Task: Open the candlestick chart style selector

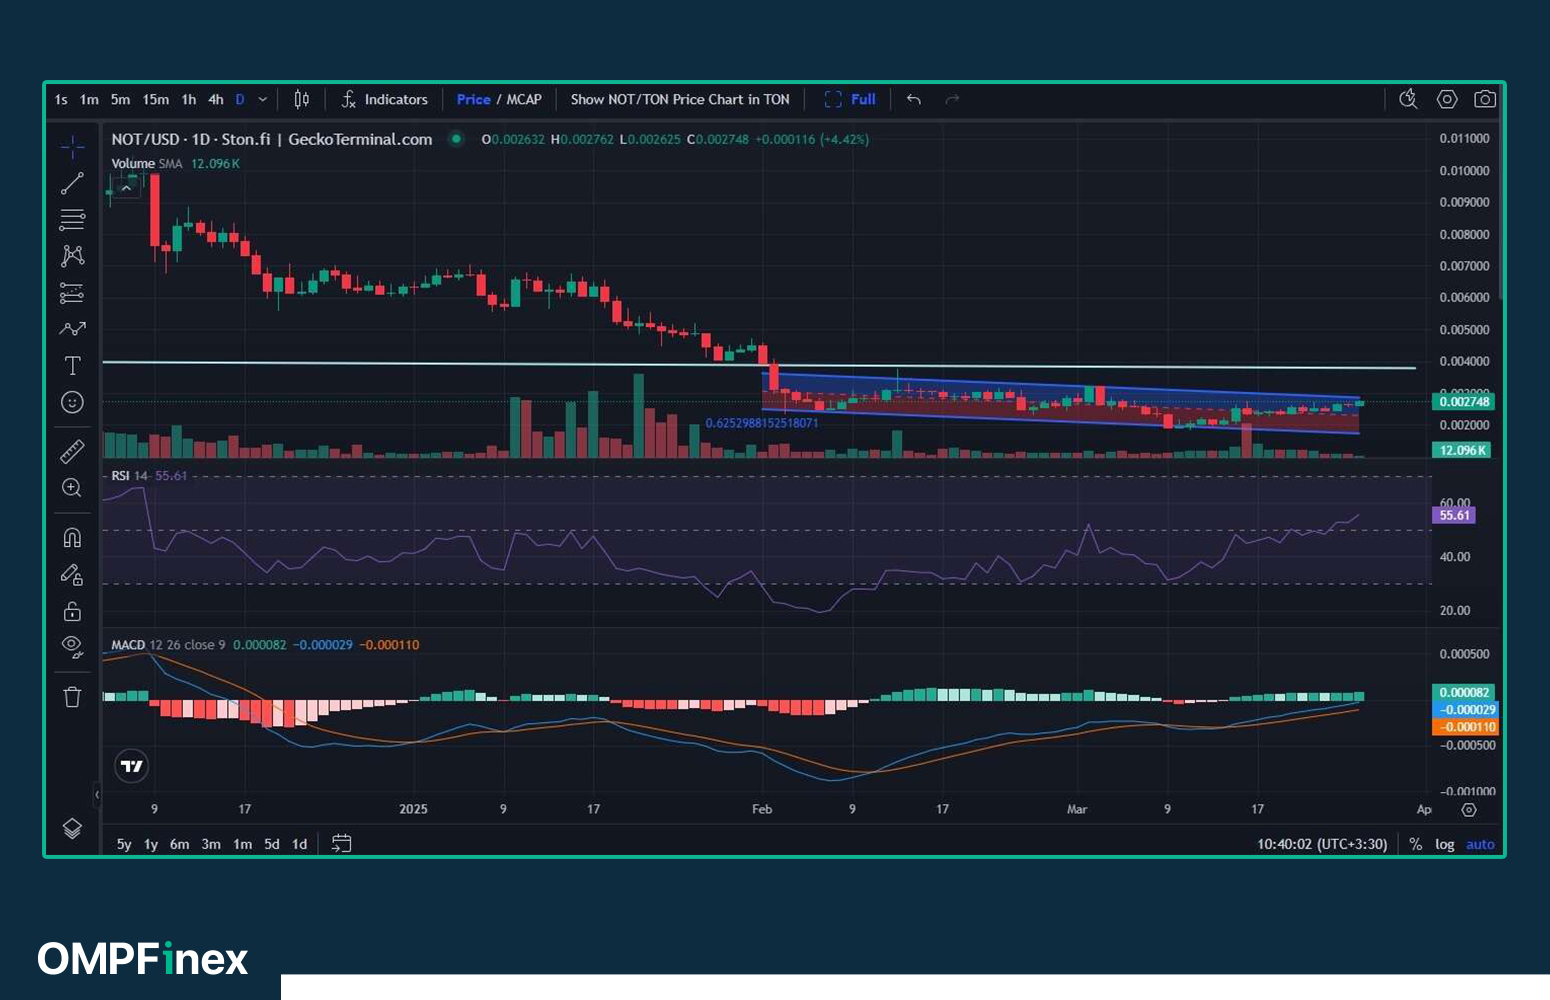Action: [301, 99]
